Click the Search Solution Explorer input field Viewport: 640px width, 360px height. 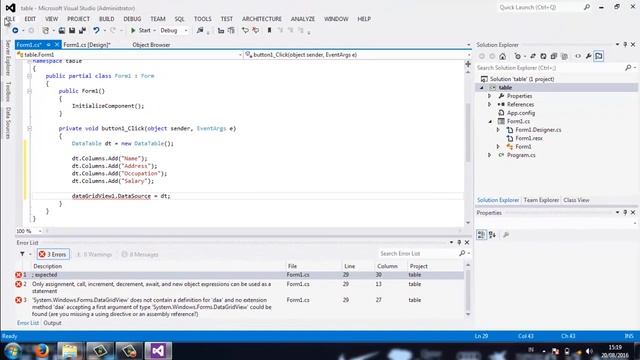[x=550, y=68]
